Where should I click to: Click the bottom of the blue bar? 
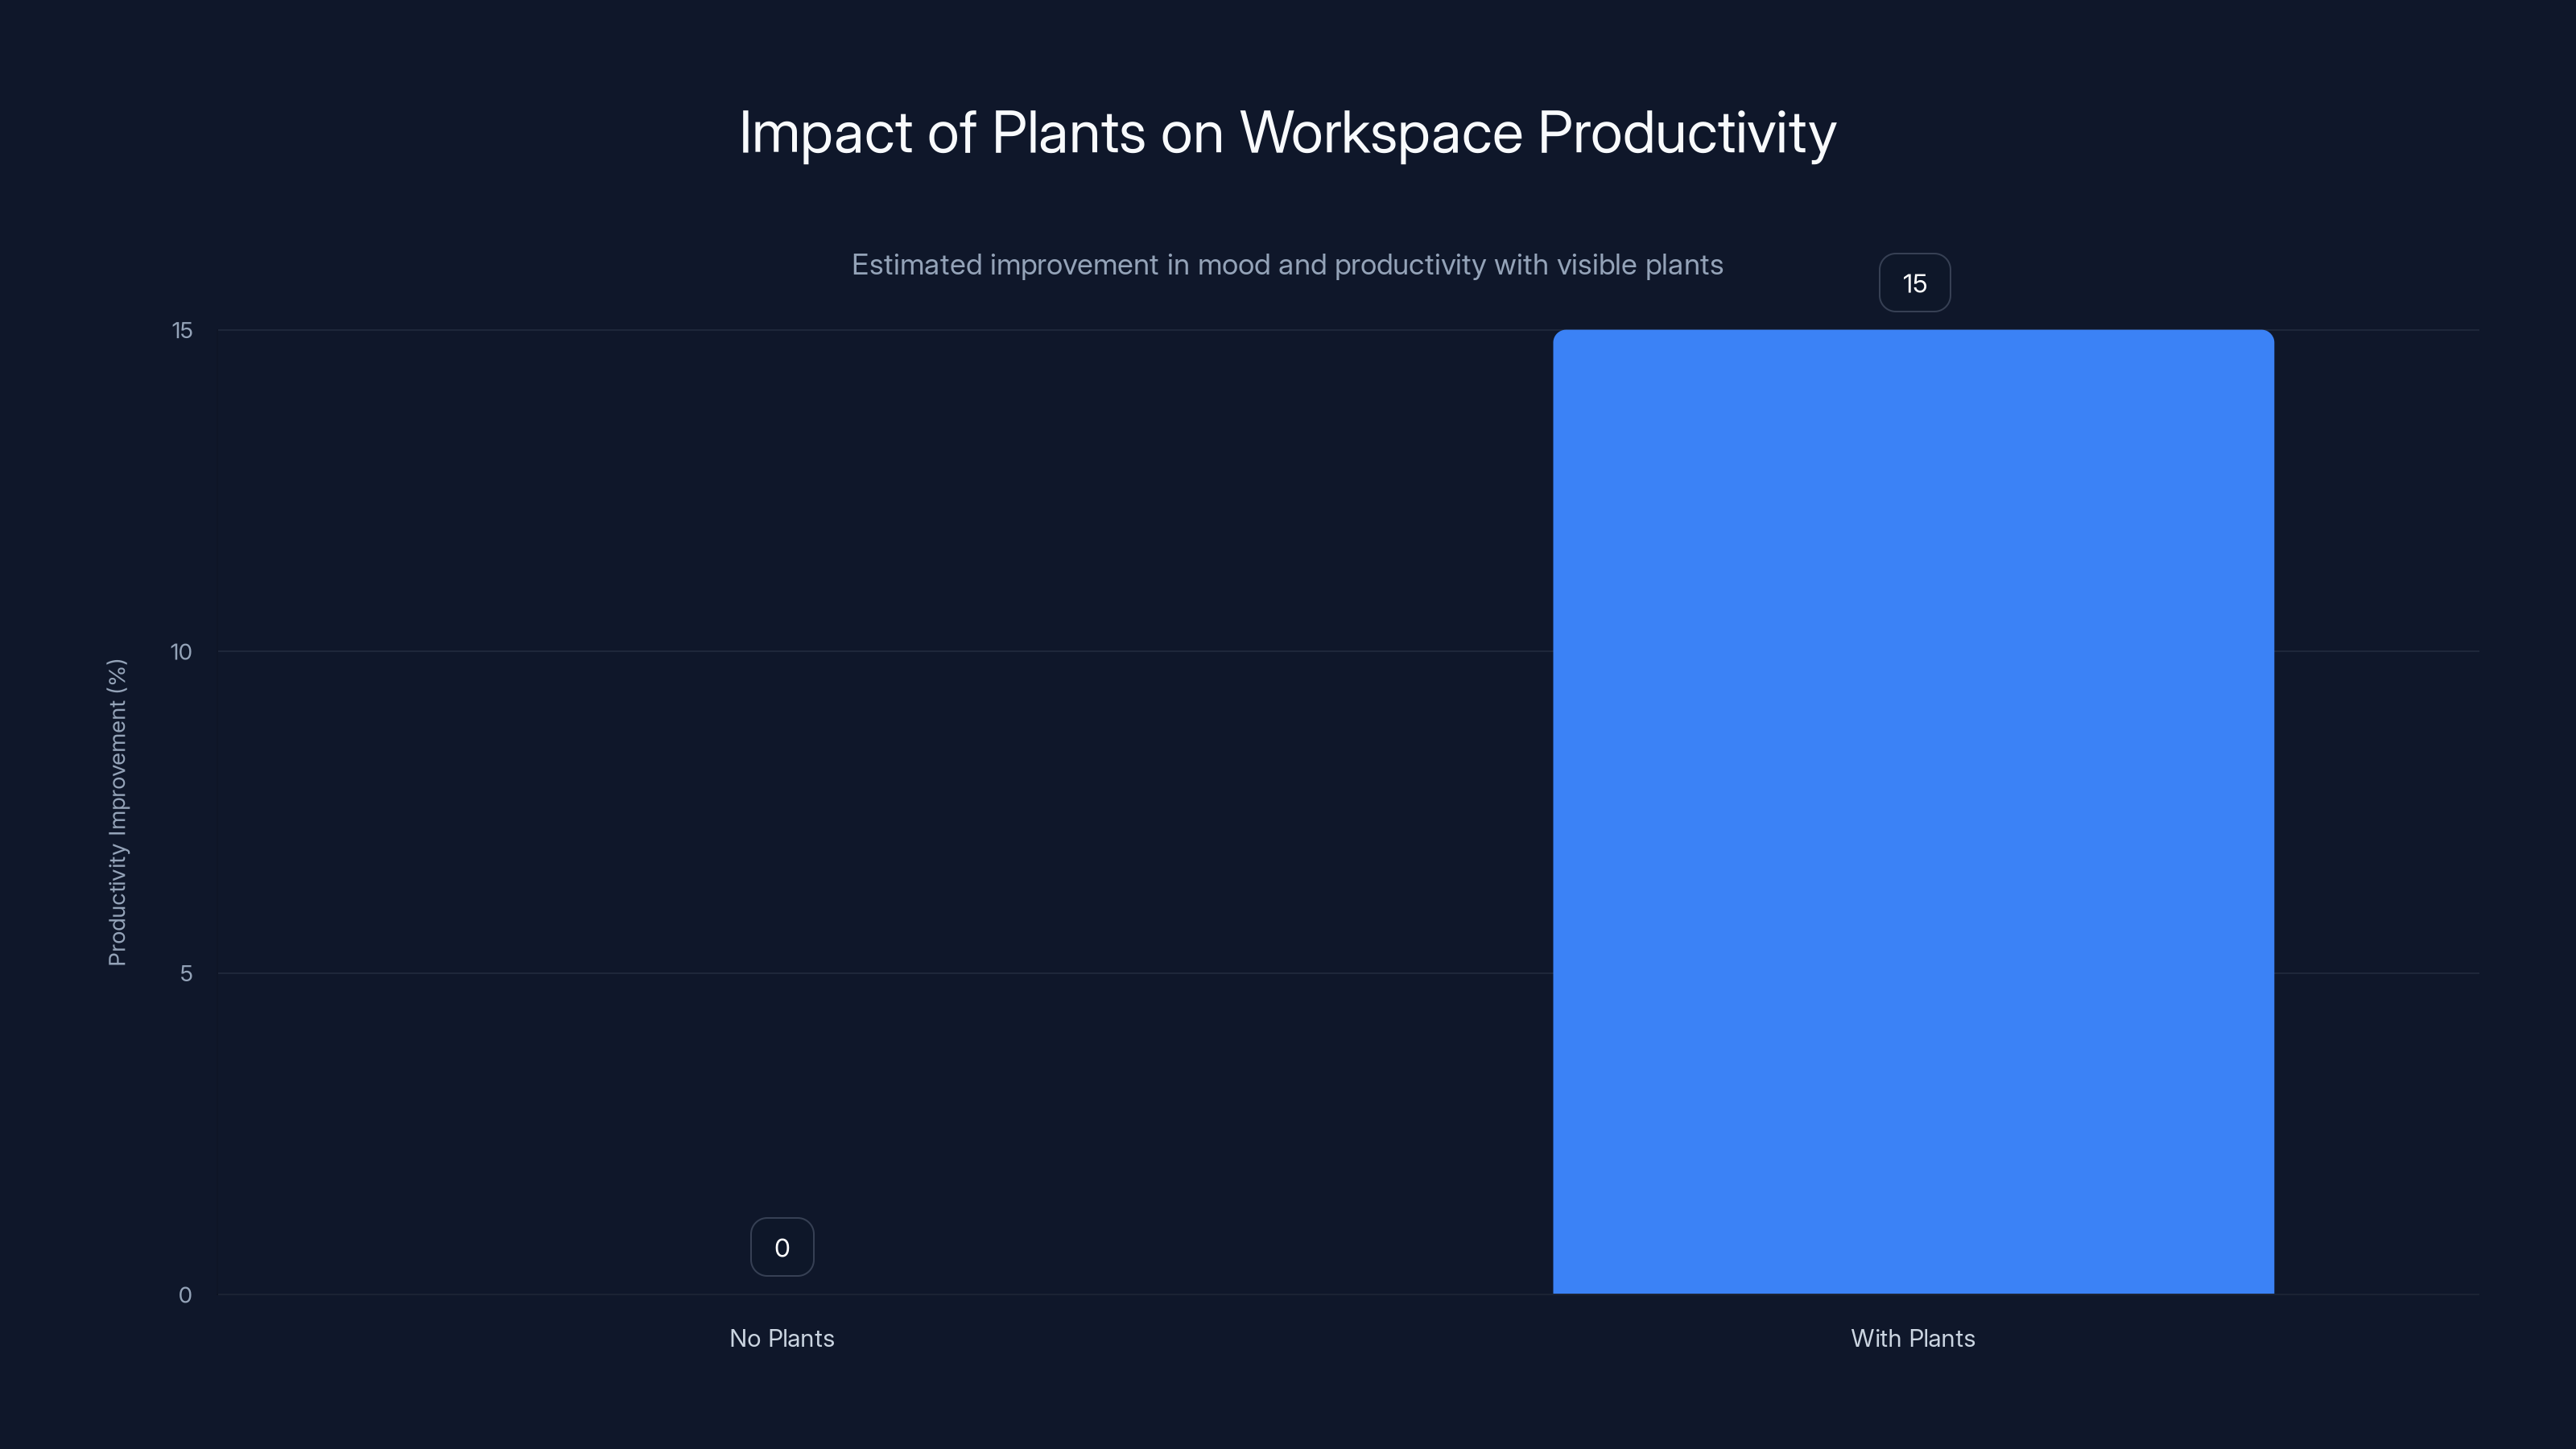point(1914,1285)
